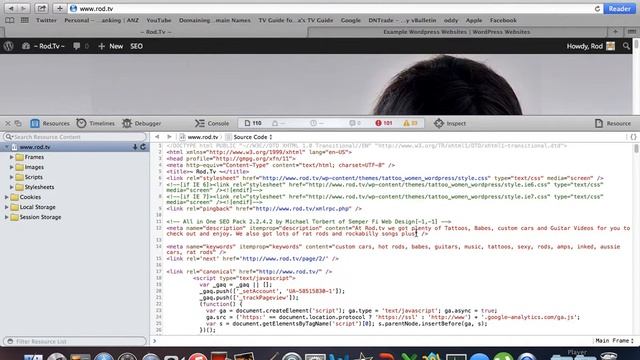Navigate forward in source view
Screen dimensions: 640x360
pos(169,137)
